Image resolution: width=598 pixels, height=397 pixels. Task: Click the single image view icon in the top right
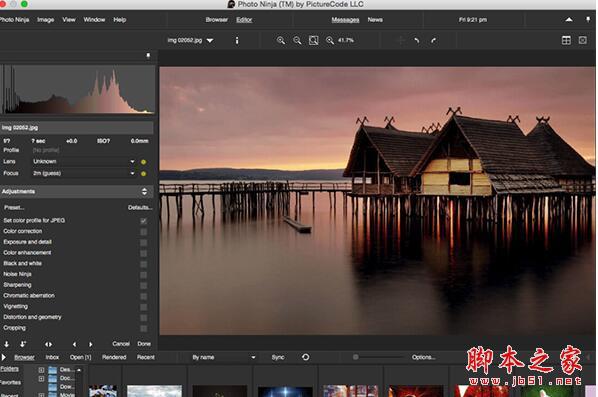point(582,40)
